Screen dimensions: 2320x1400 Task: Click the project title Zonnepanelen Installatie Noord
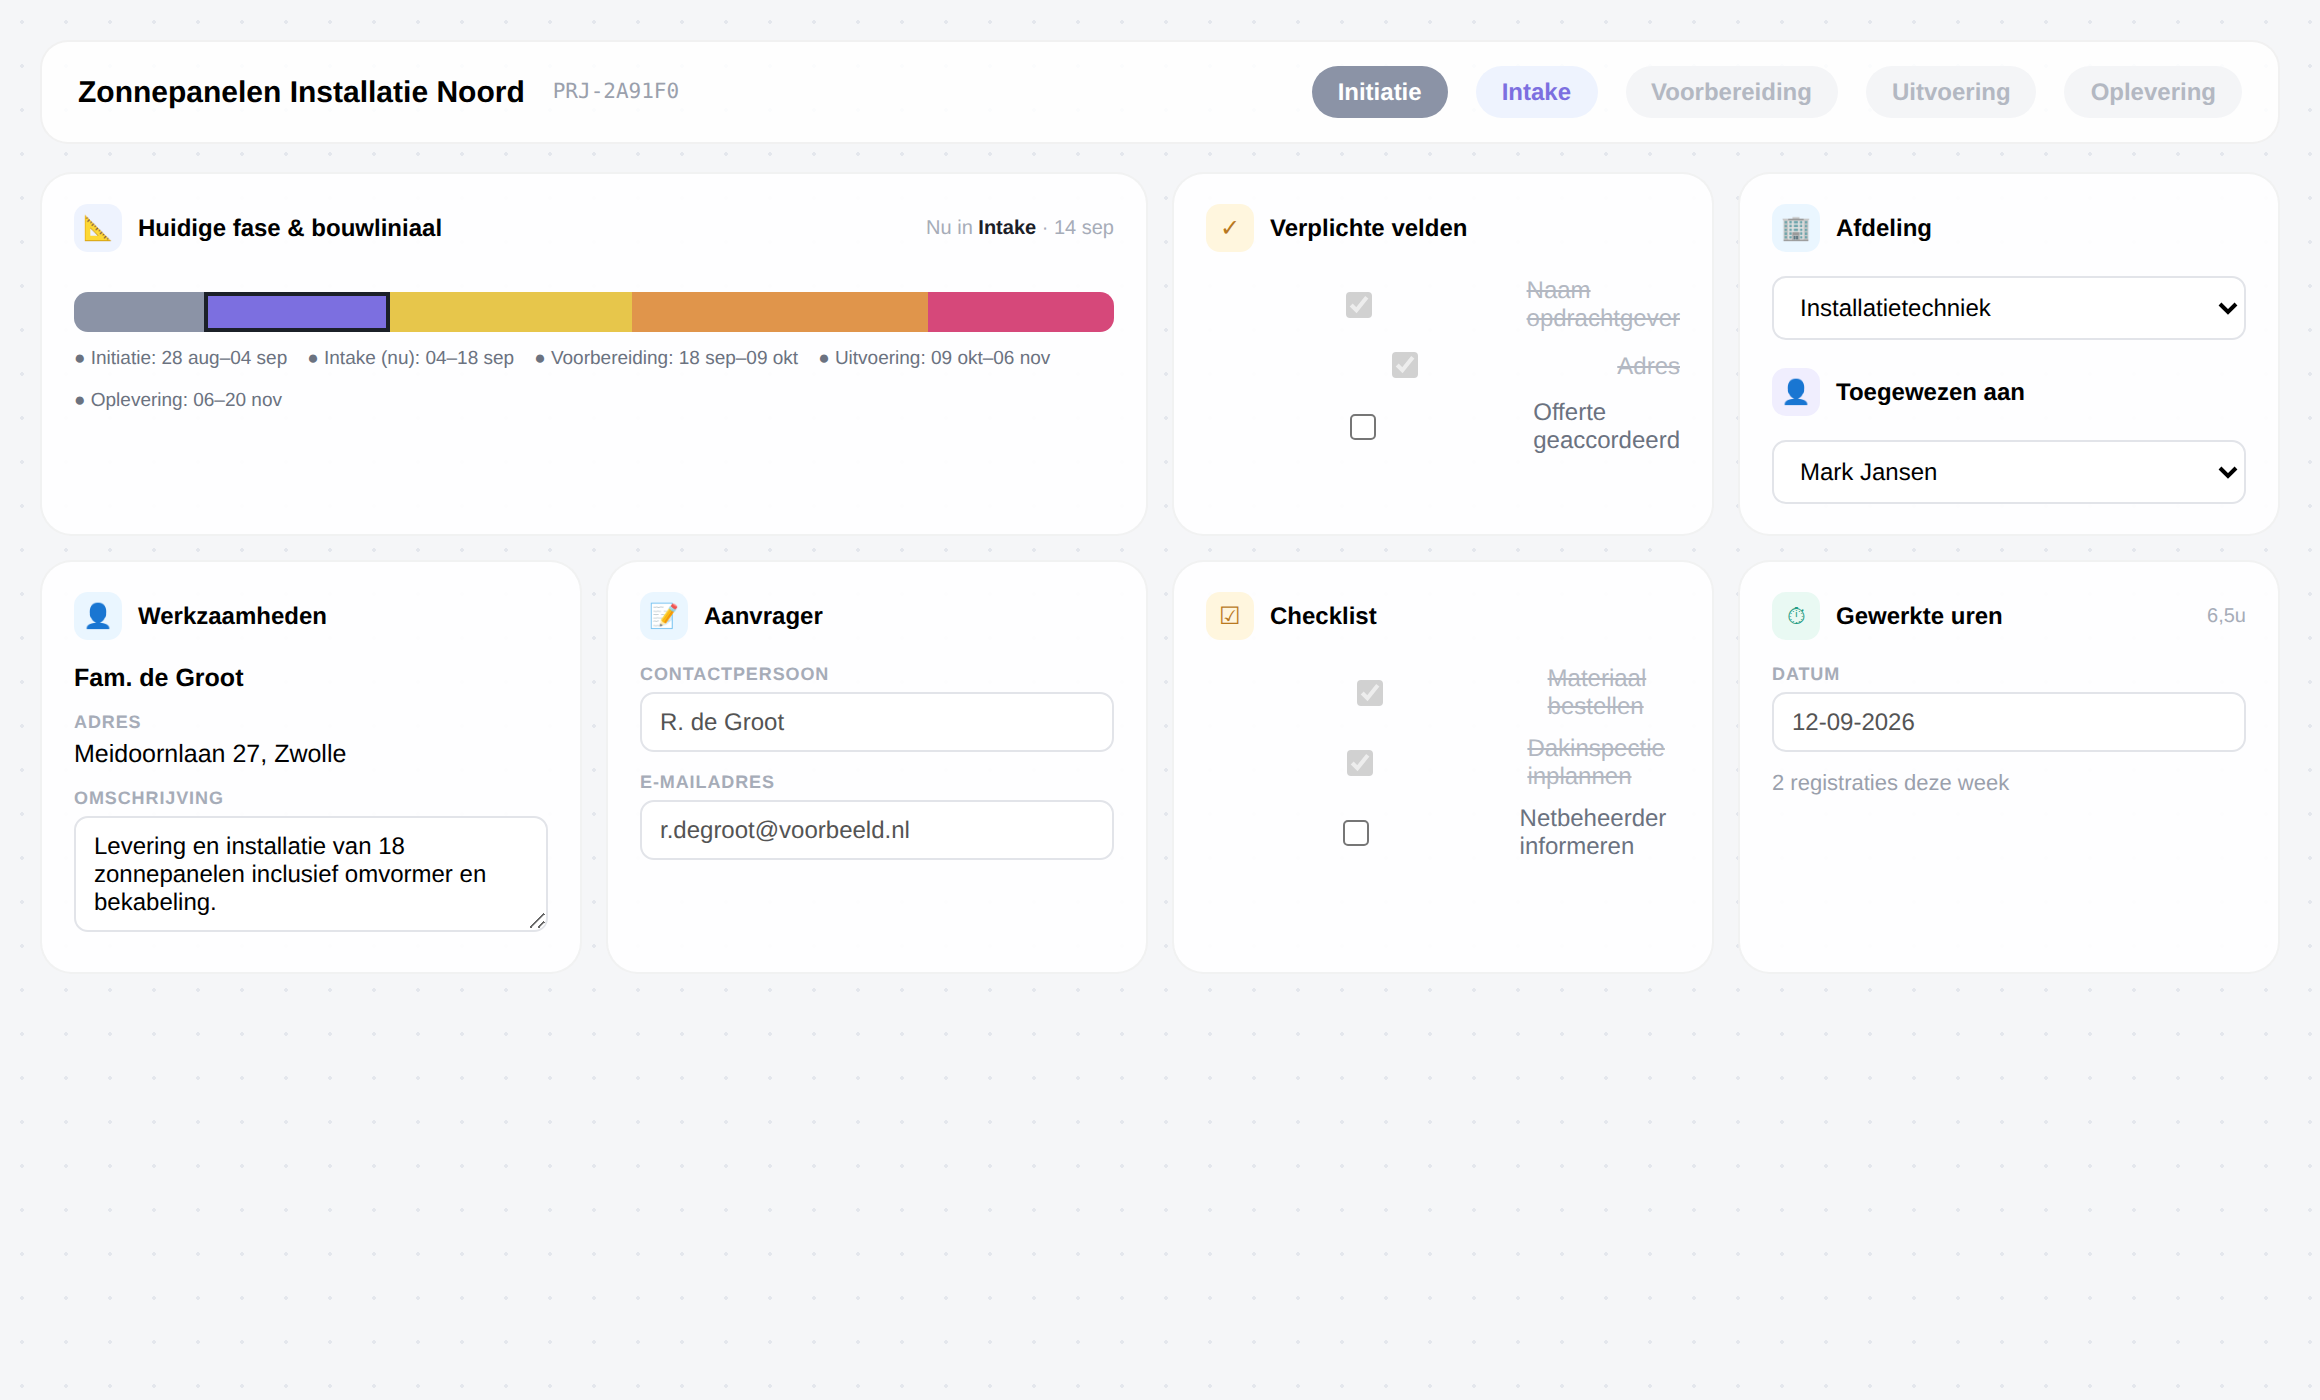(301, 92)
